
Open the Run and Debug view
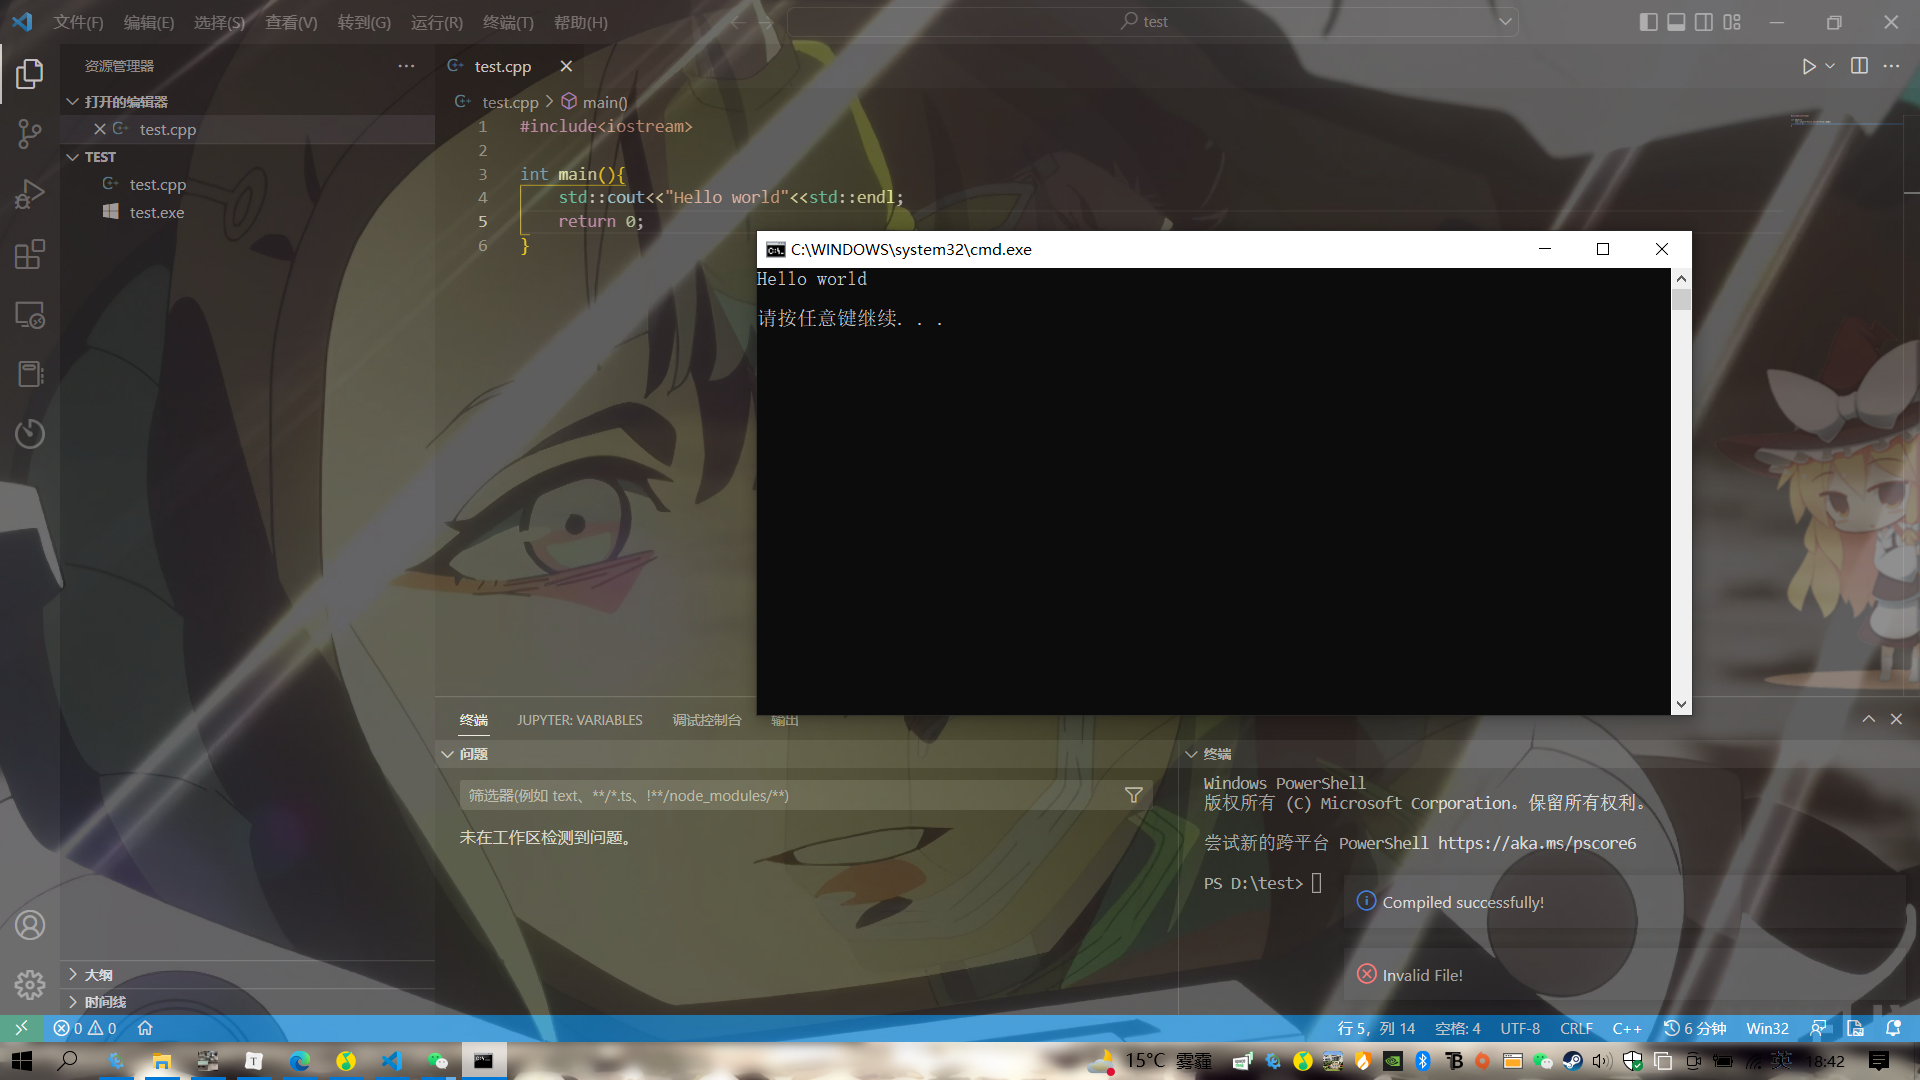pos(30,194)
